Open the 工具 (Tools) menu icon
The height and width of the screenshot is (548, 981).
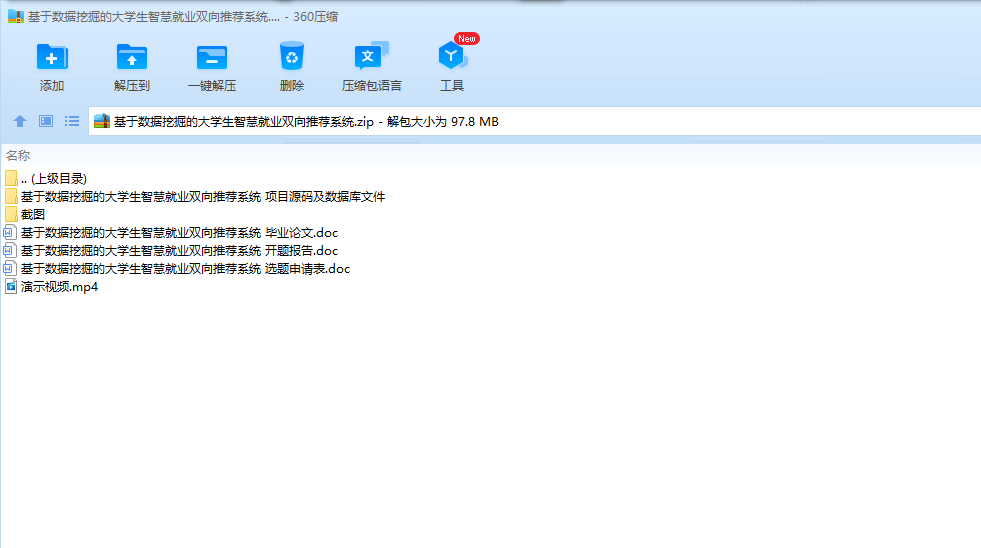[x=452, y=56]
